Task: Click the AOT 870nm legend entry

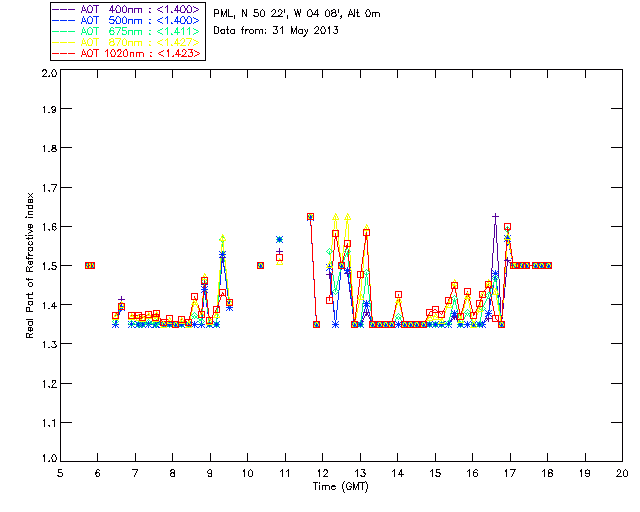Action: tap(127, 42)
